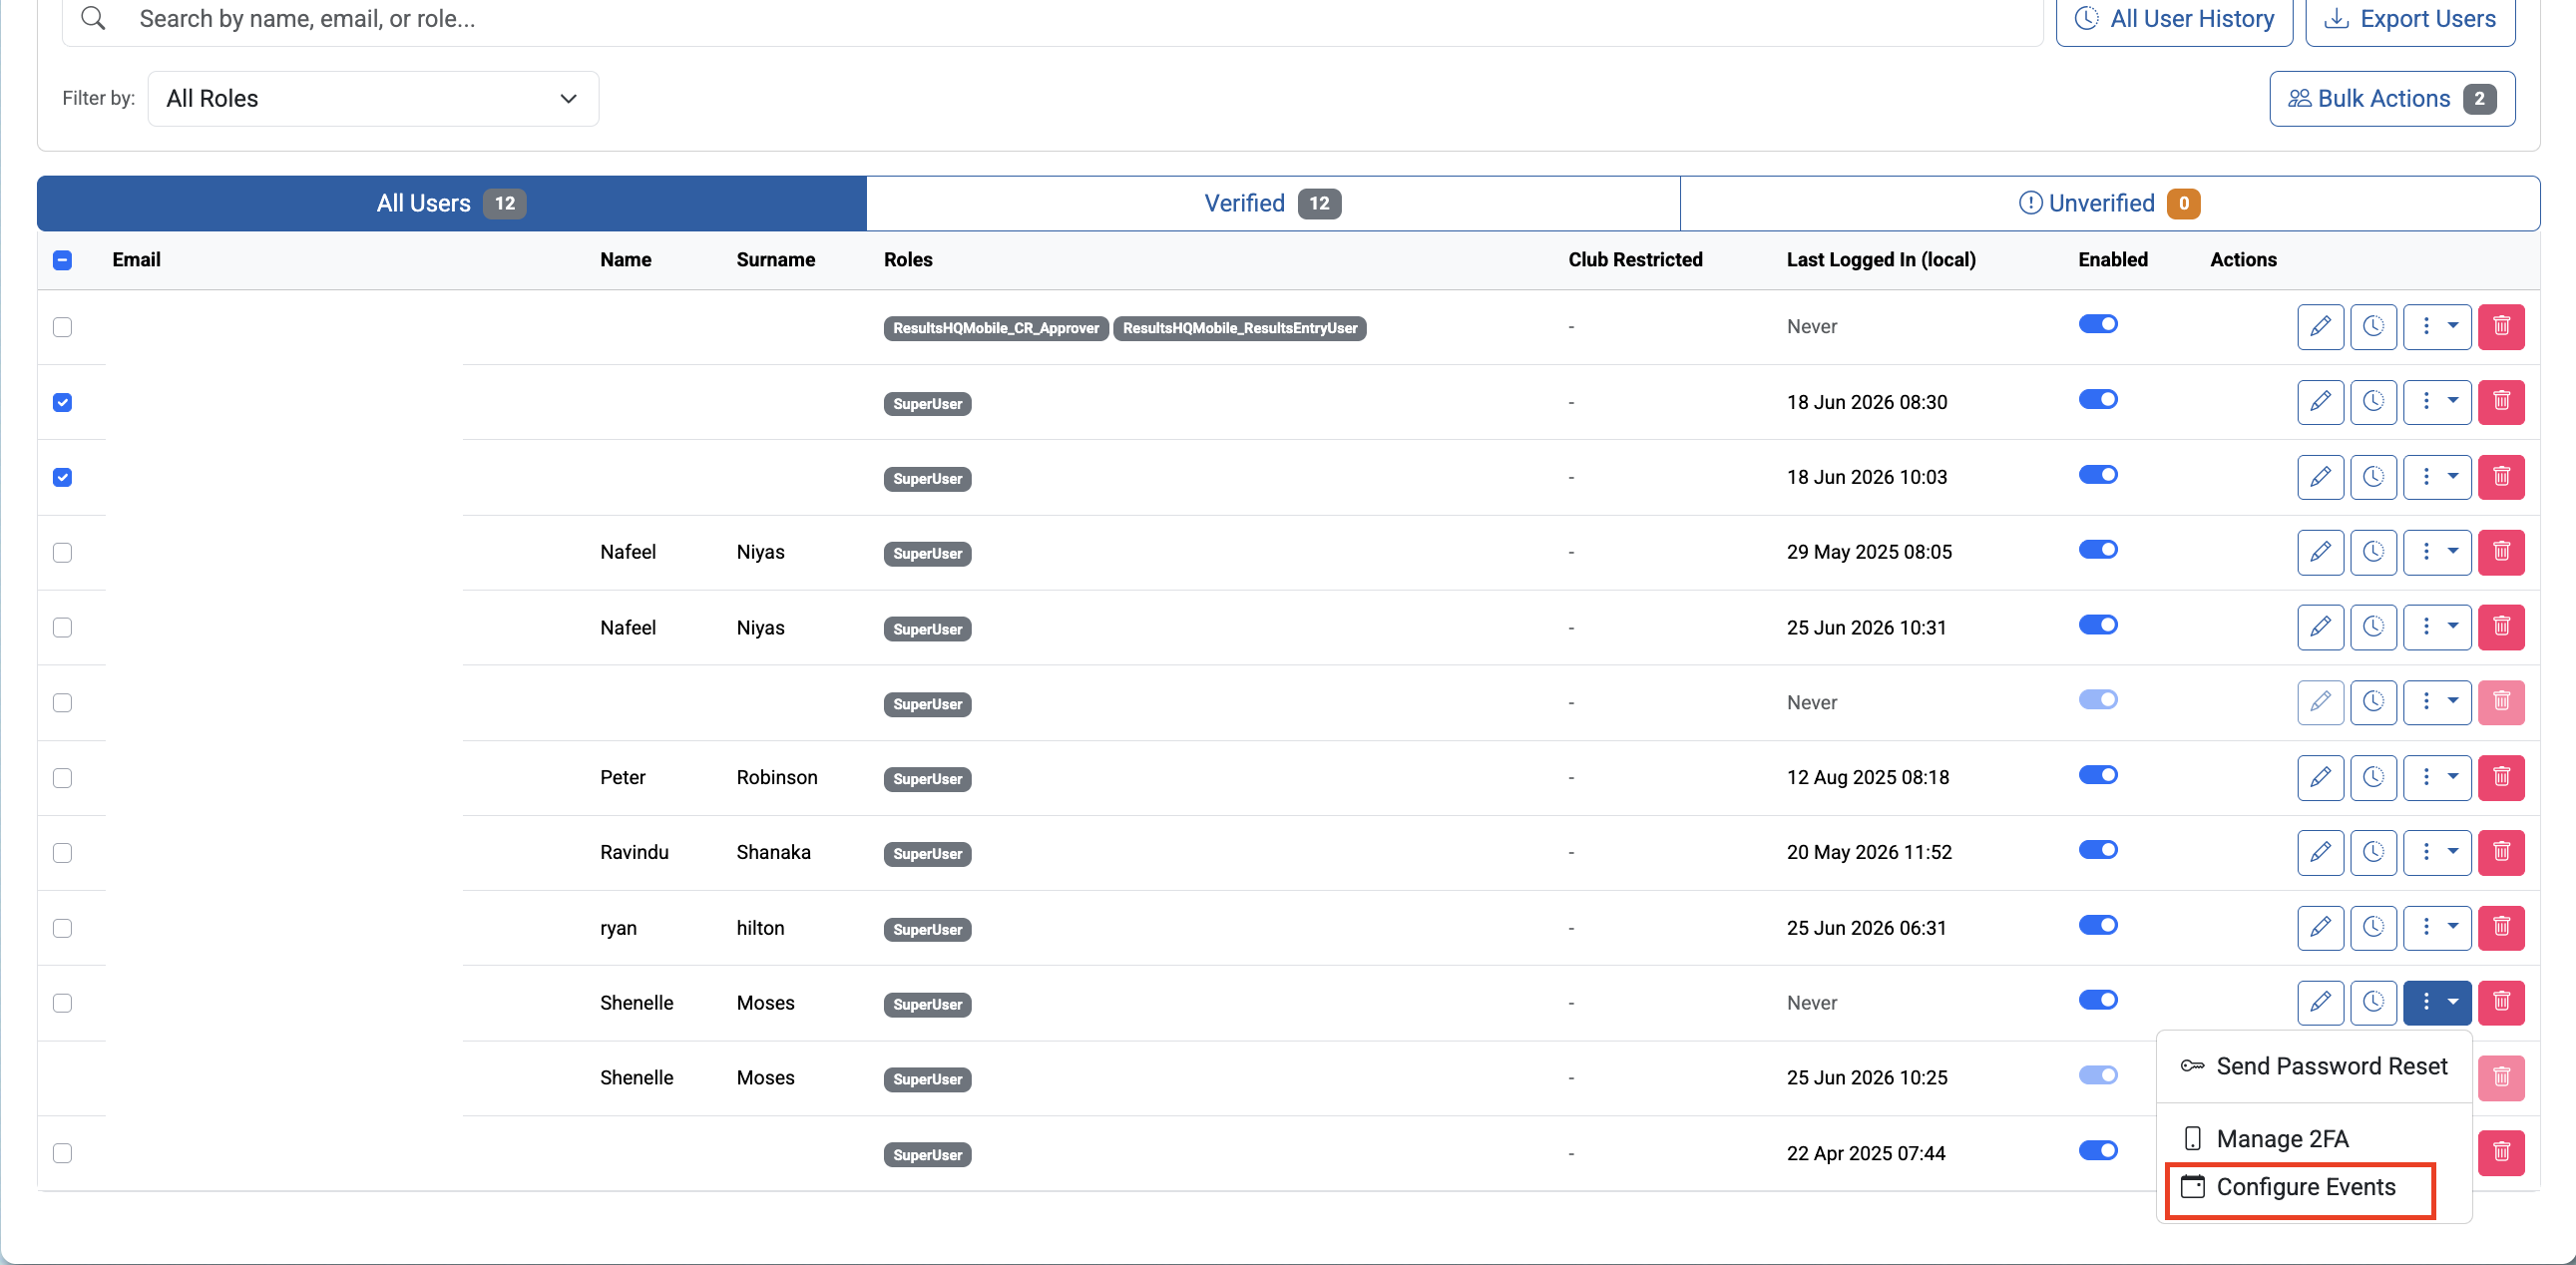The image size is (2576, 1265).
Task: Click the SuperUser badge for Peter Robinson
Action: point(927,779)
